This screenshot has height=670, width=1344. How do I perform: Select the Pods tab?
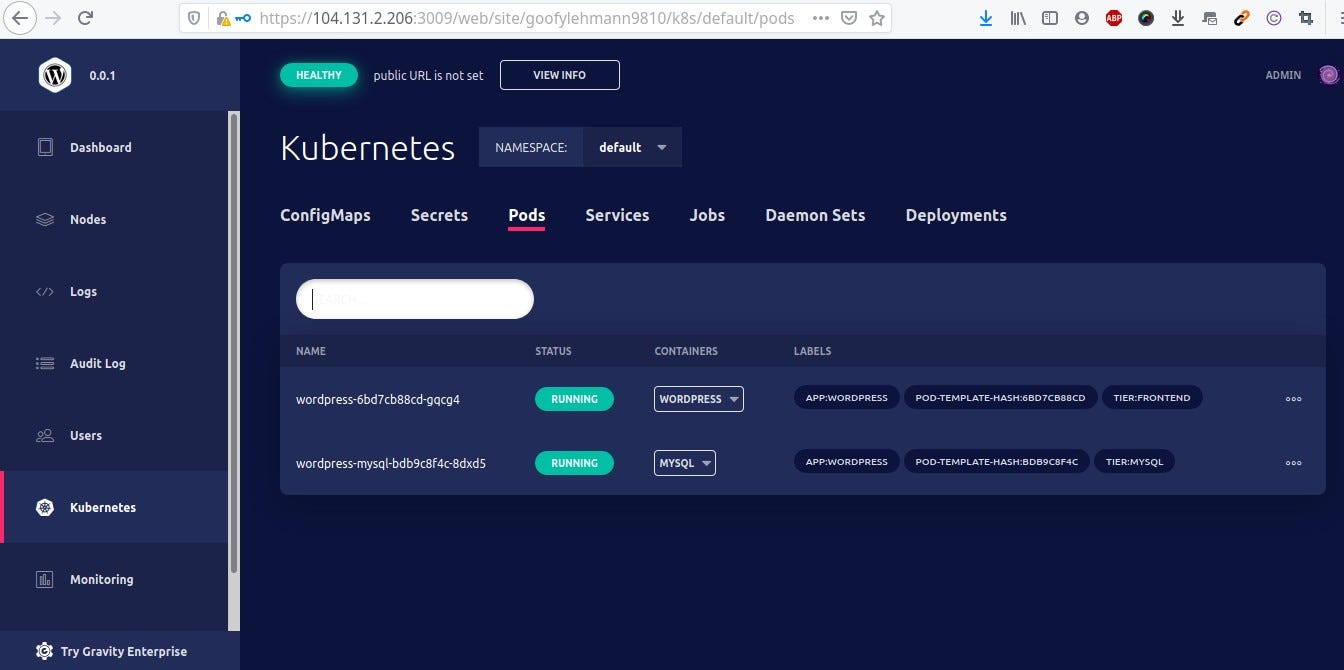[x=527, y=215]
